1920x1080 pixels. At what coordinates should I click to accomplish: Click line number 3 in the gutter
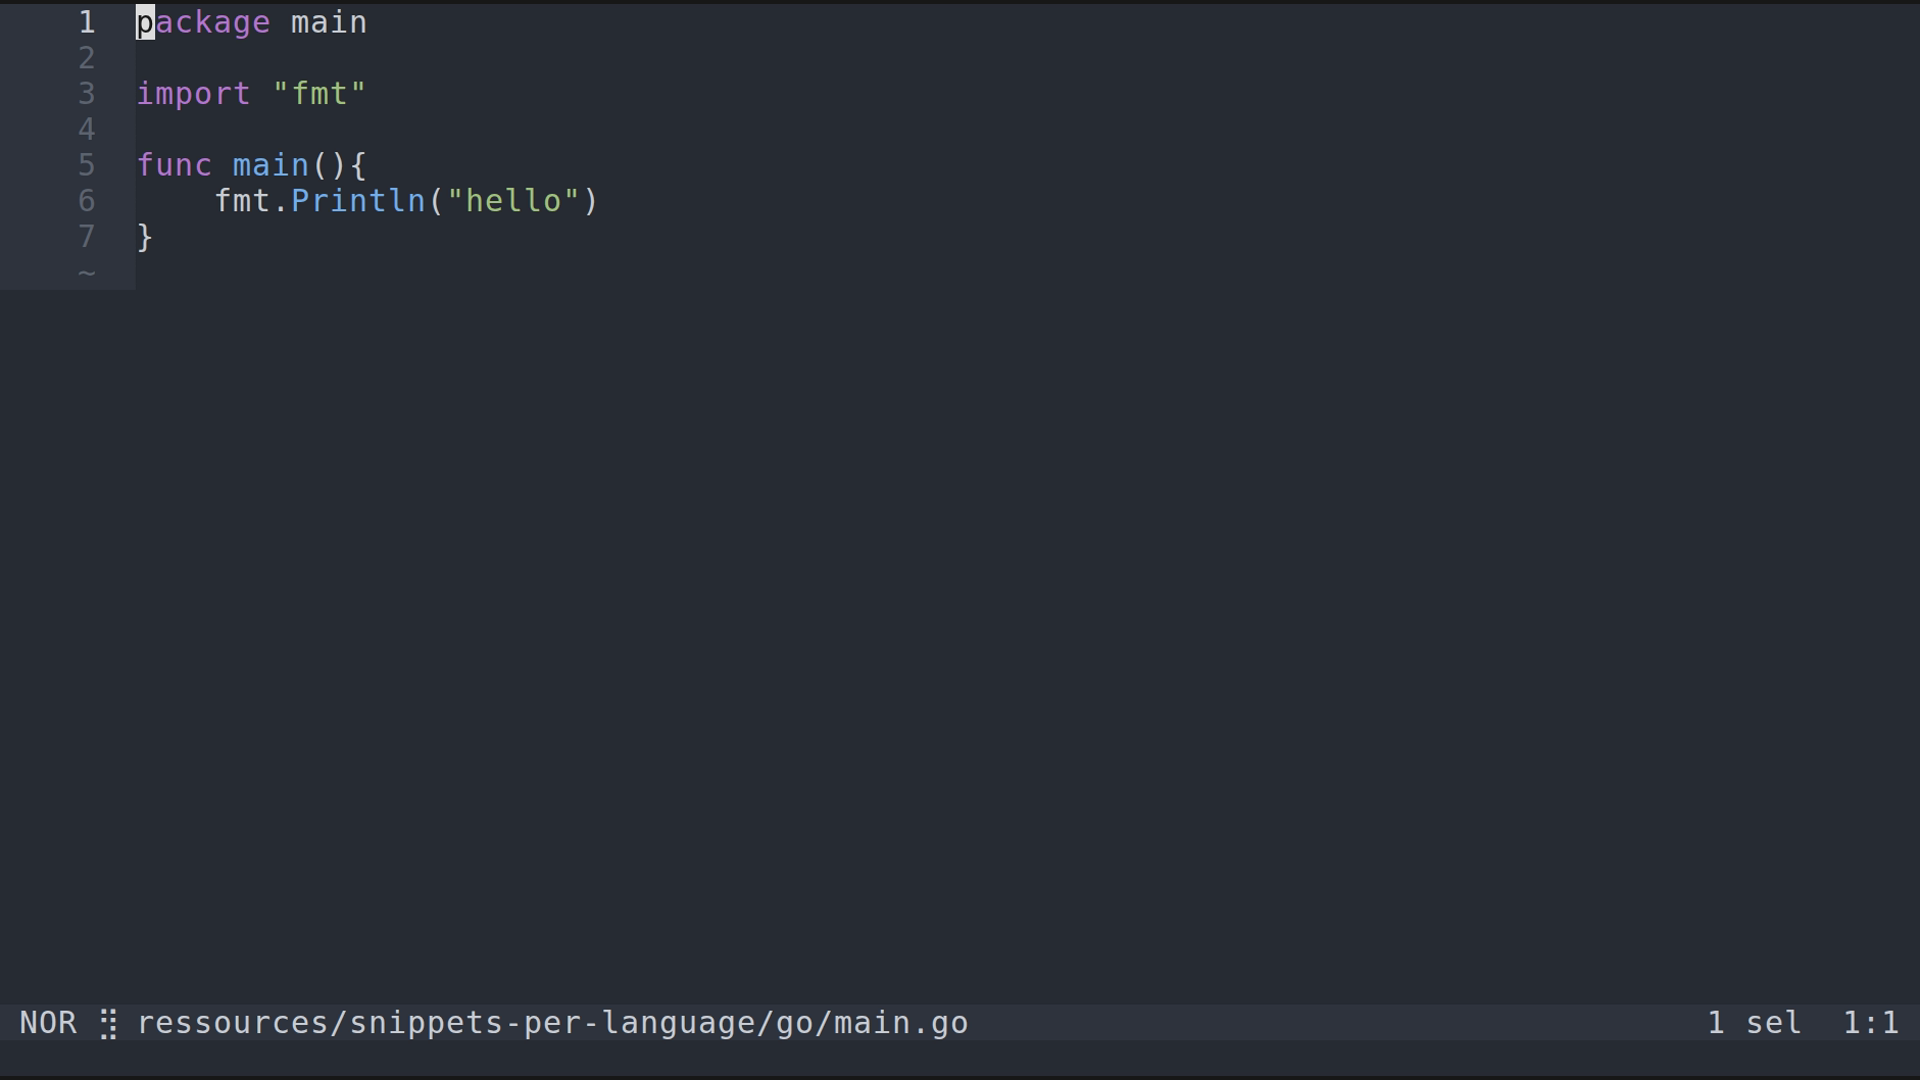pos(87,94)
